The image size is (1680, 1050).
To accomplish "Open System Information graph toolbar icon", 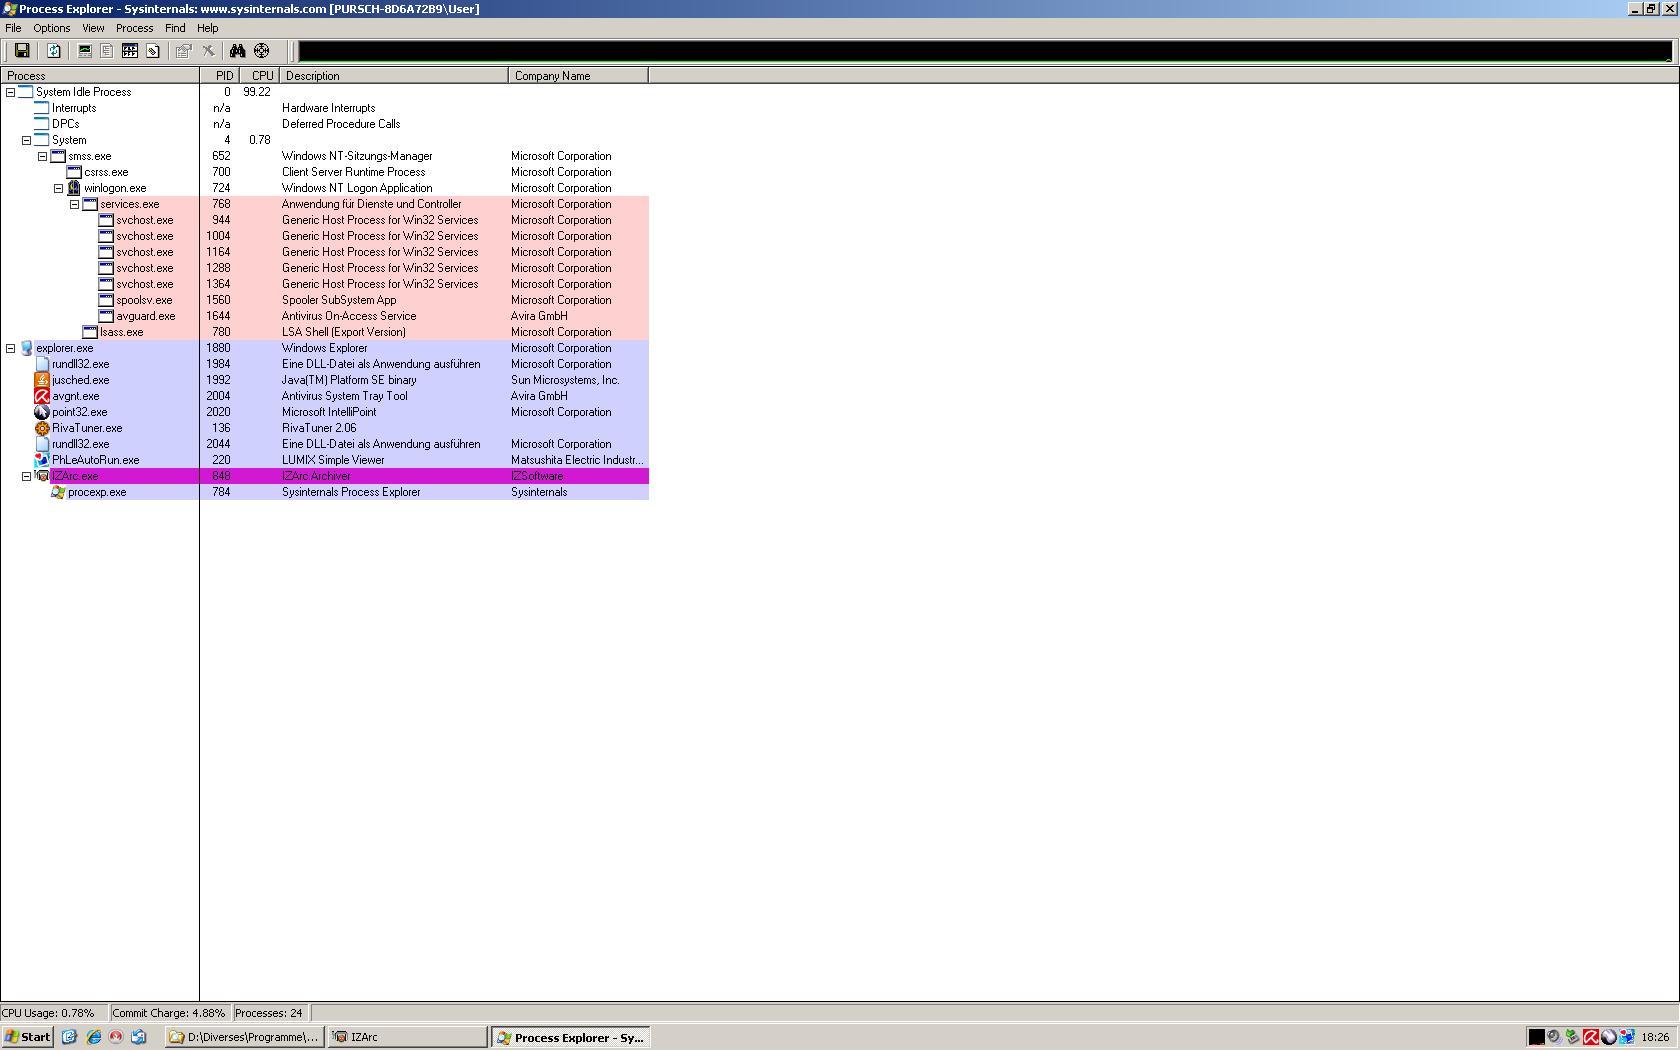I will 85,51.
